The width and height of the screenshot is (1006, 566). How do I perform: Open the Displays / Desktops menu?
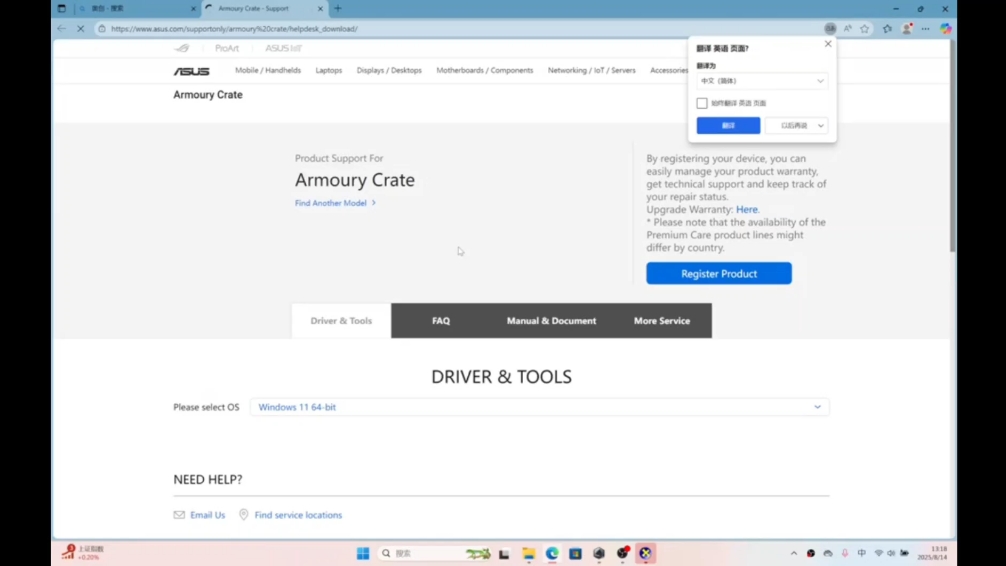point(389,71)
